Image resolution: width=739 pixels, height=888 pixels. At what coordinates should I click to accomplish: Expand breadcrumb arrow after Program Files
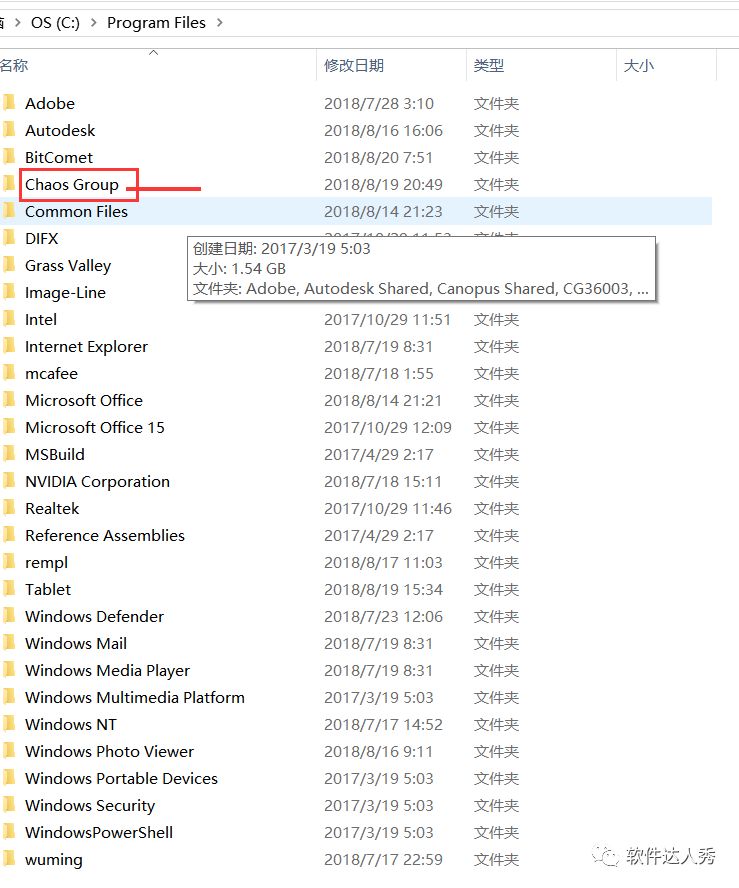click(x=220, y=23)
